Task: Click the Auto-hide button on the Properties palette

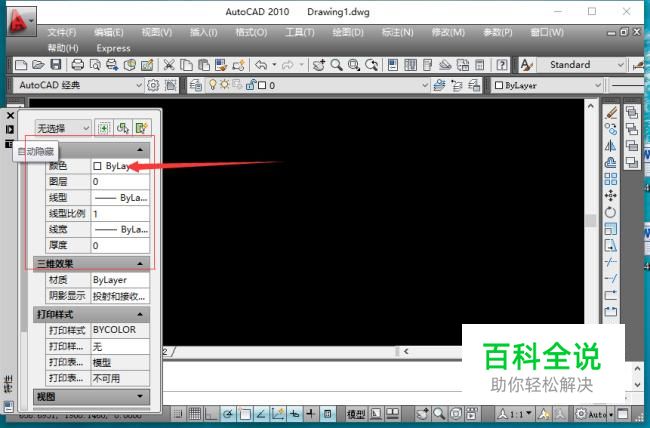Action: point(10,129)
